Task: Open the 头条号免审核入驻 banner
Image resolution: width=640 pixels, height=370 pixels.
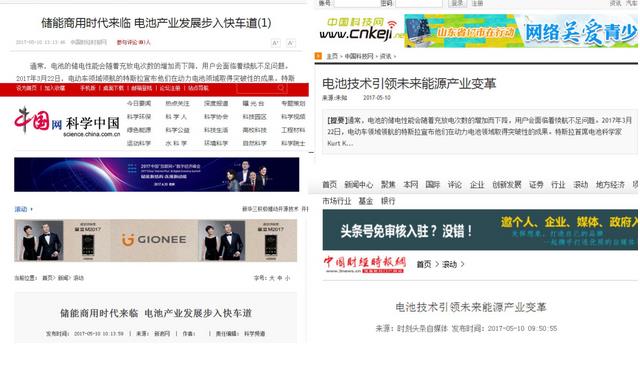Action: pyautogui.click(x=480, y=230)
